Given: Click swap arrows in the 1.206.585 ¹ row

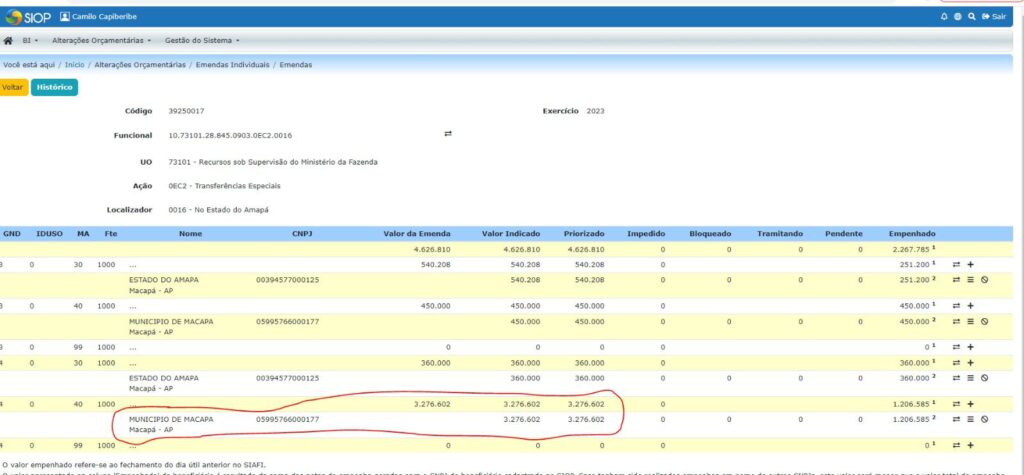Looking at the screenshot, I should [x=956, y=404].
